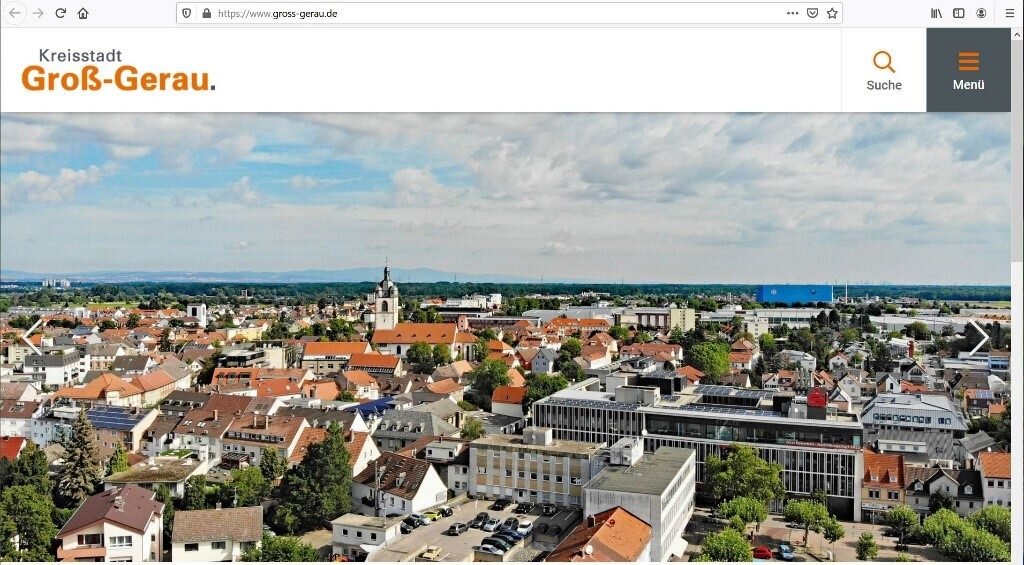Open the browser home page
Screen dimensions: 1024x565
pos(83,13)
